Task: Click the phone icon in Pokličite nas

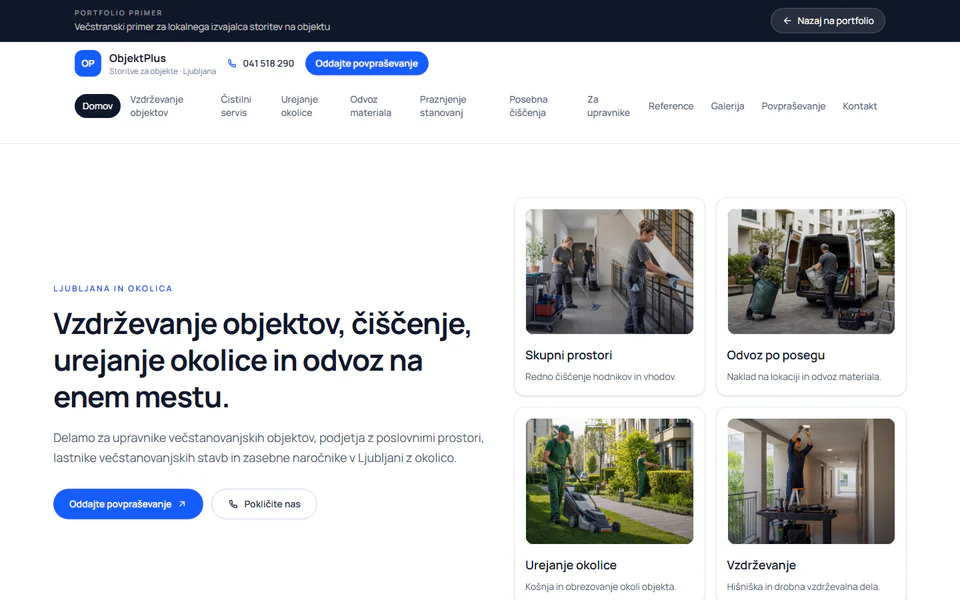Action: click(233, 504)
